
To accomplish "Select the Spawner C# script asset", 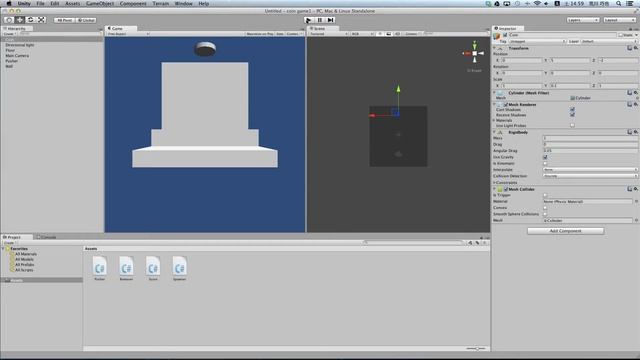I will pyautogui.click(x=180, y=268).
